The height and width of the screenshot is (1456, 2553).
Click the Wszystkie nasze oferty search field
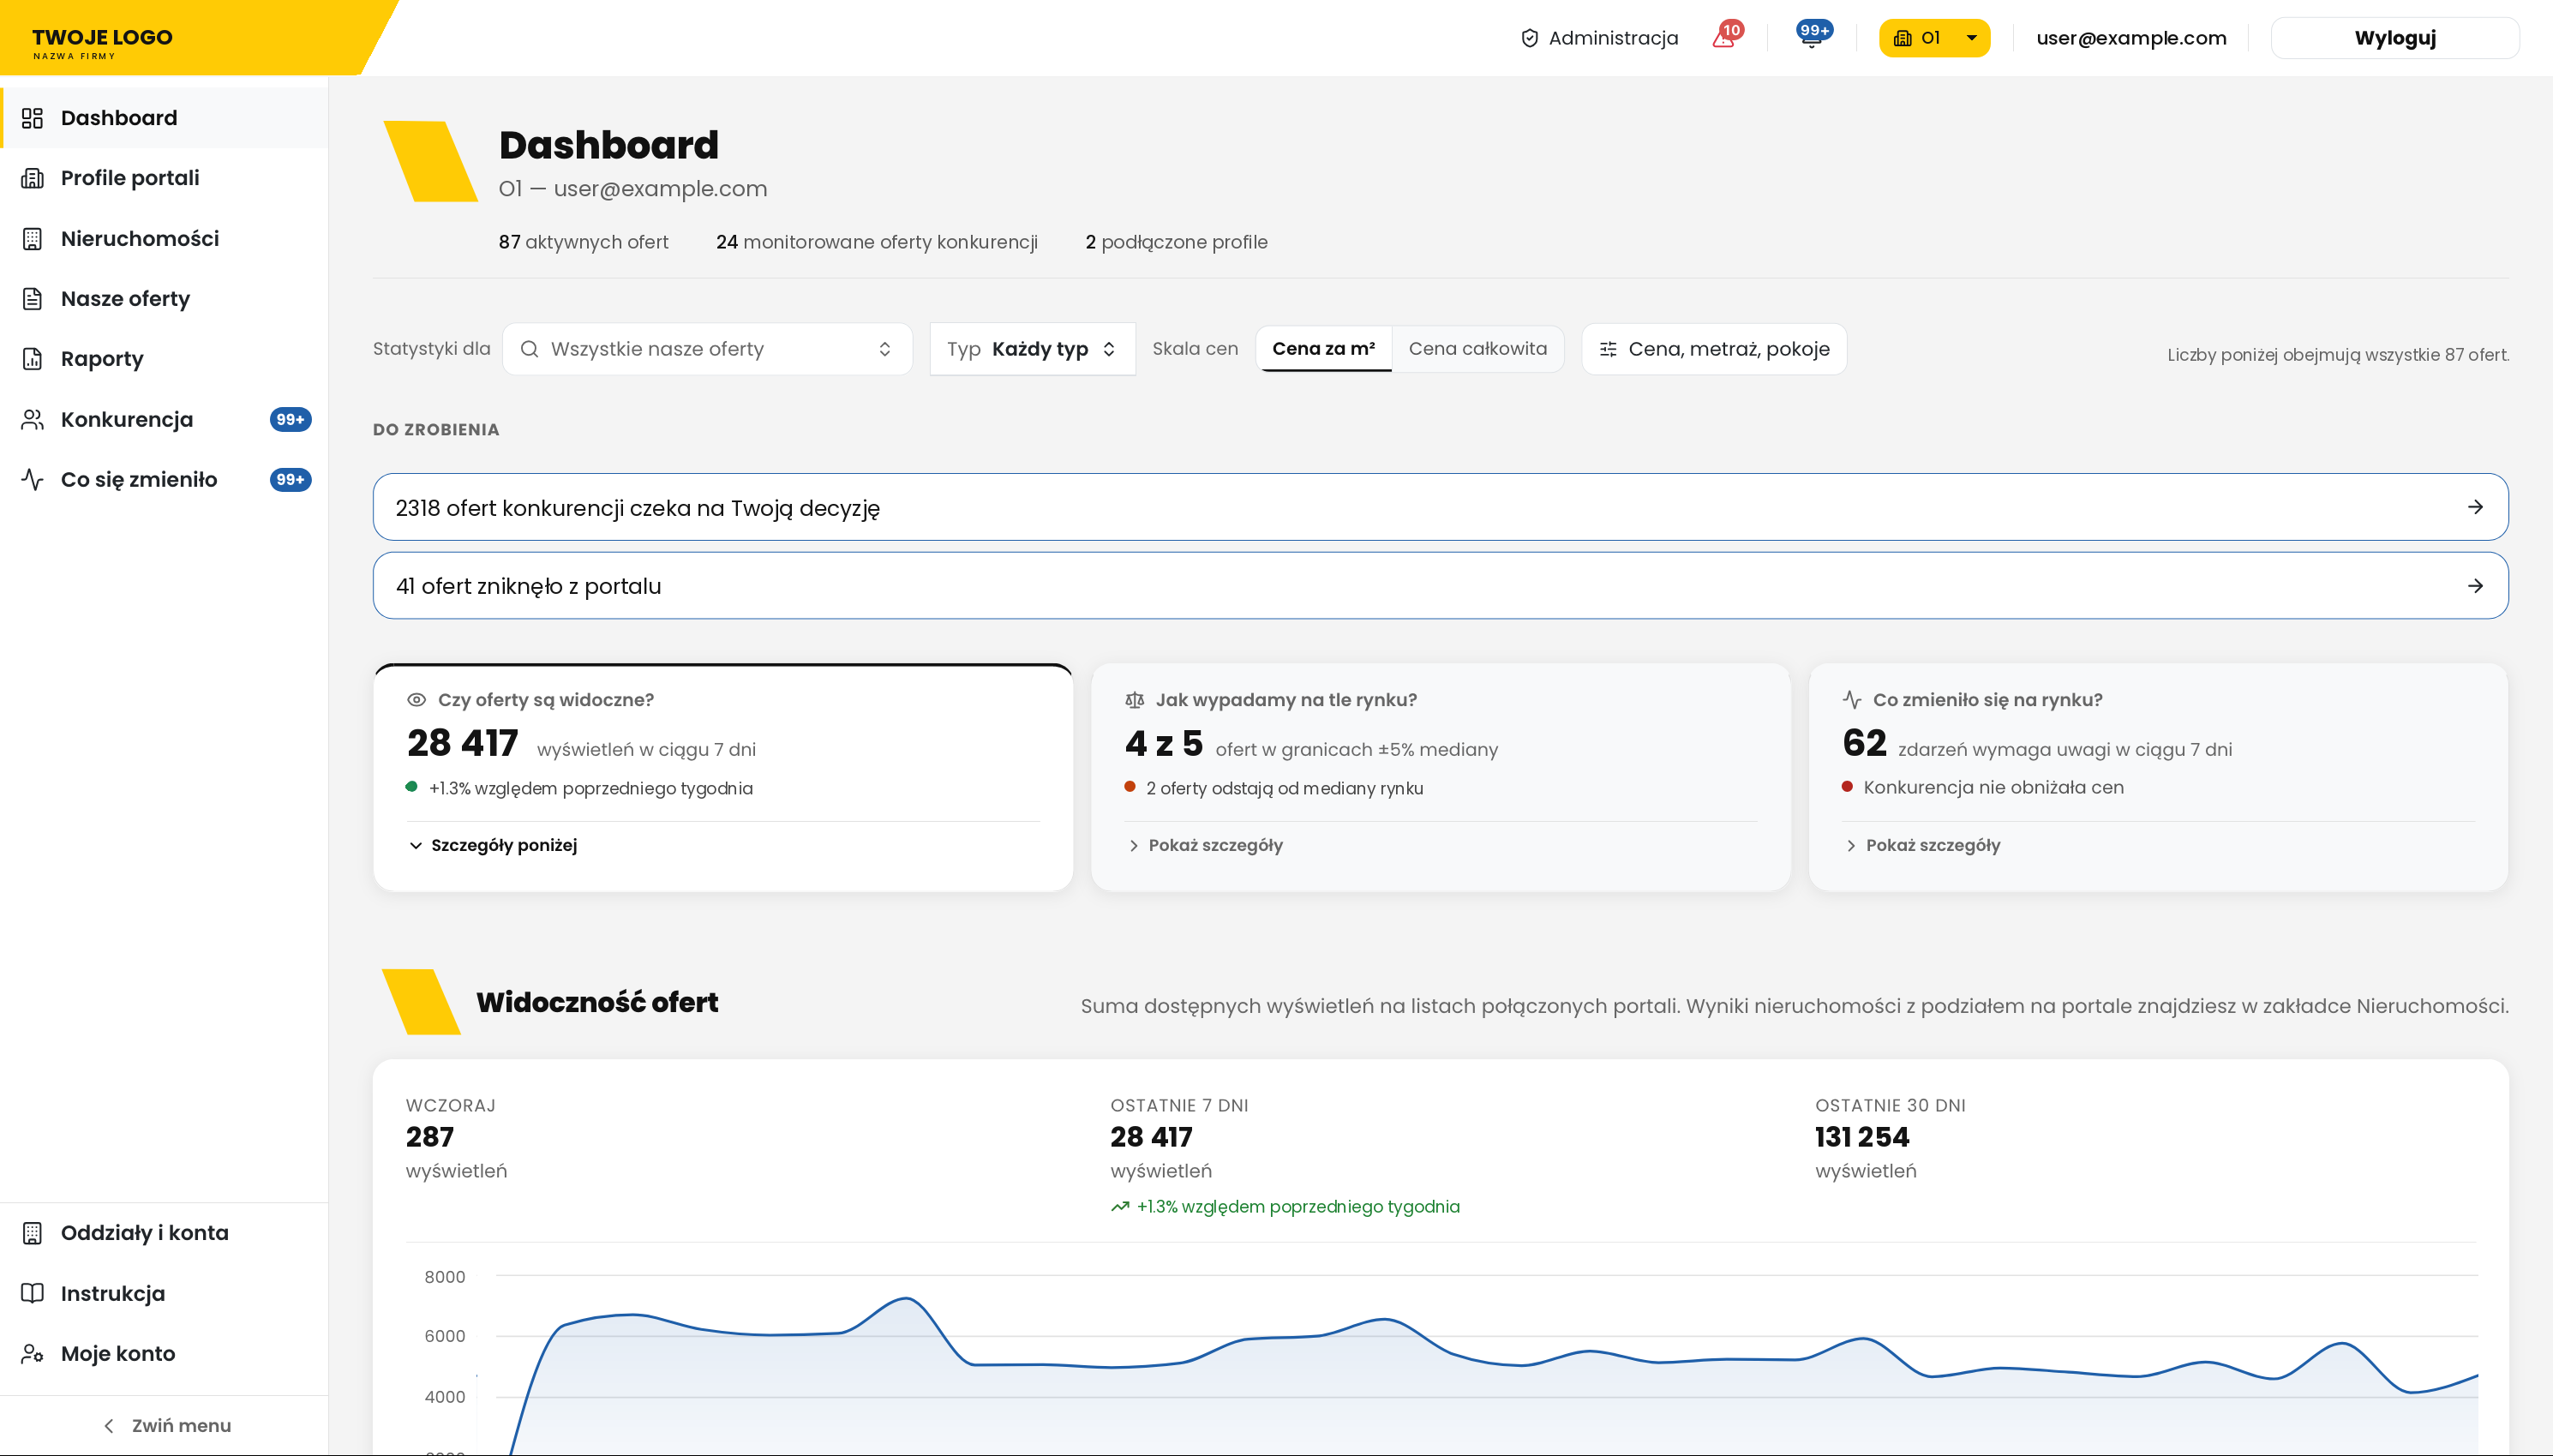707,349
